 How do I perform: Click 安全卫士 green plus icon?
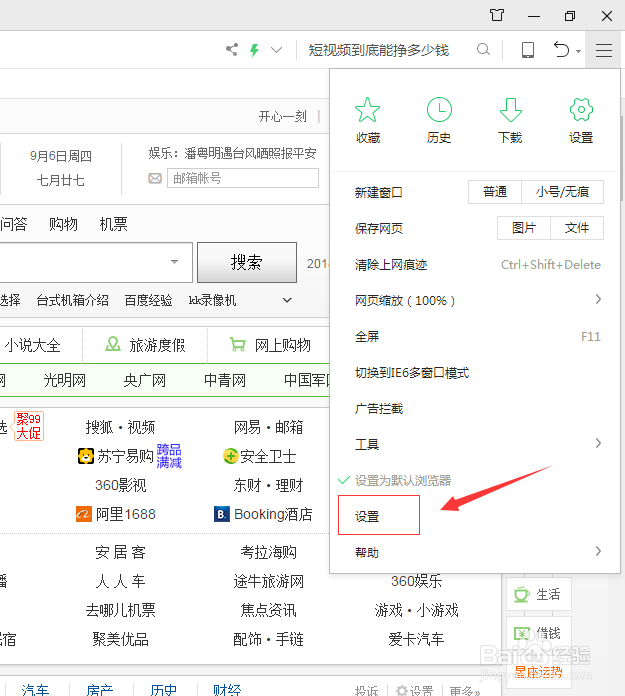pos(230,456)
